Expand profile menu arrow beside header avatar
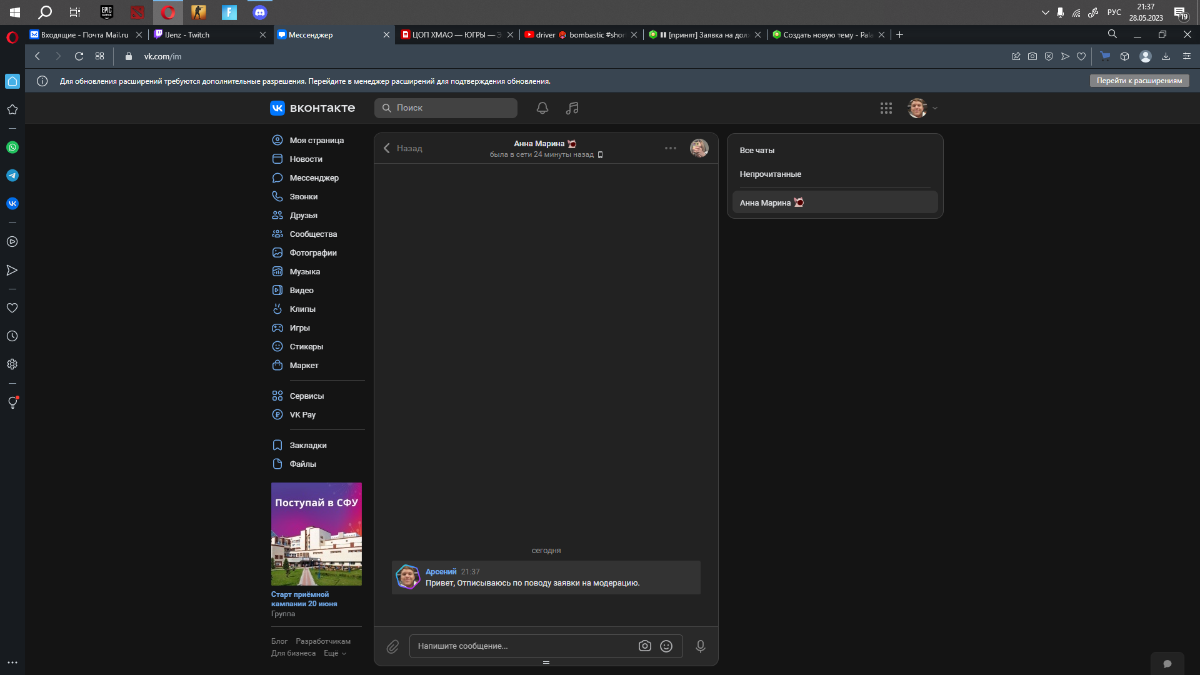The height and width of the screenshot is (675, 1200). pos(935,108)
